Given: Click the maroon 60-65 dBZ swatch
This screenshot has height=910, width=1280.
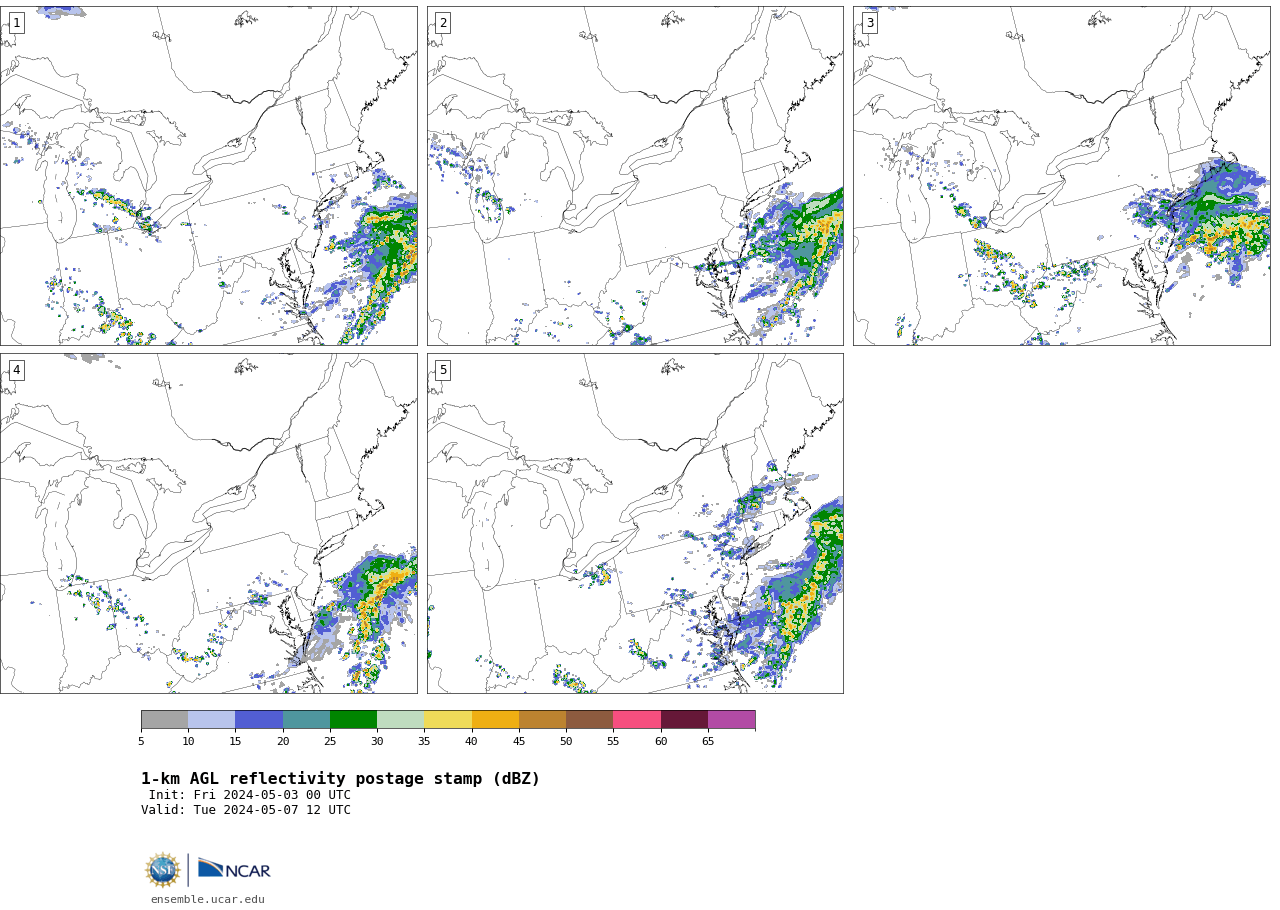Looking at the screenshot, I should tap(684, 720).
